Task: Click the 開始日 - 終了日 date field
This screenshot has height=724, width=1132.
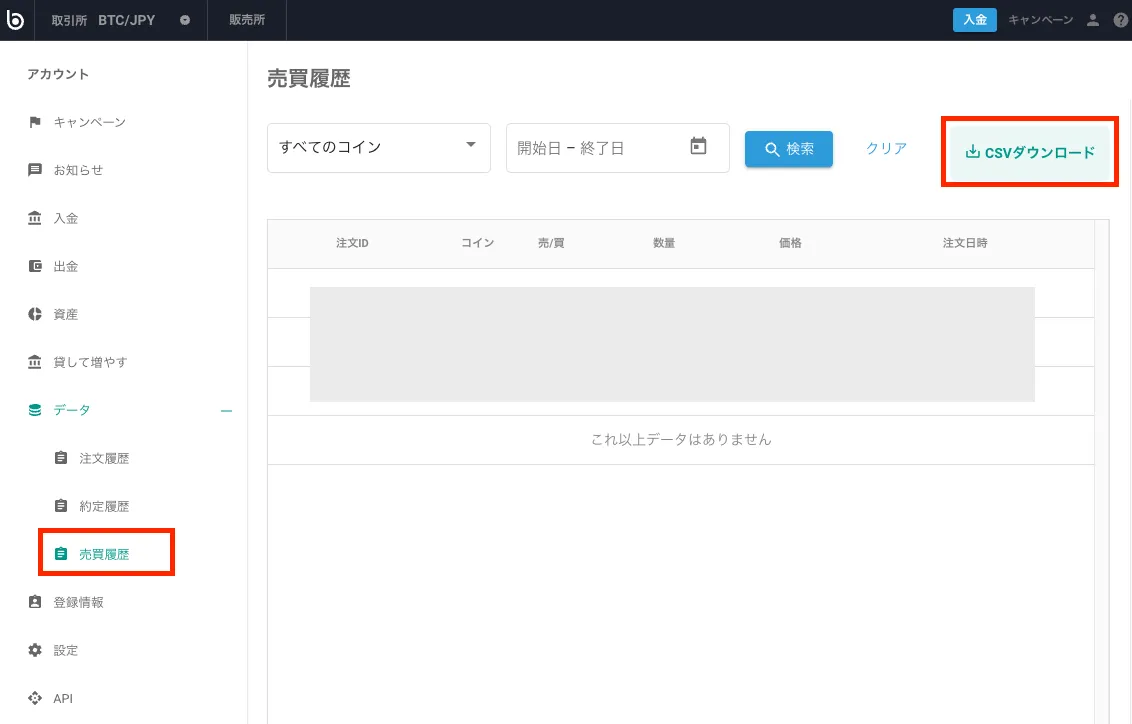Action: 595,148
